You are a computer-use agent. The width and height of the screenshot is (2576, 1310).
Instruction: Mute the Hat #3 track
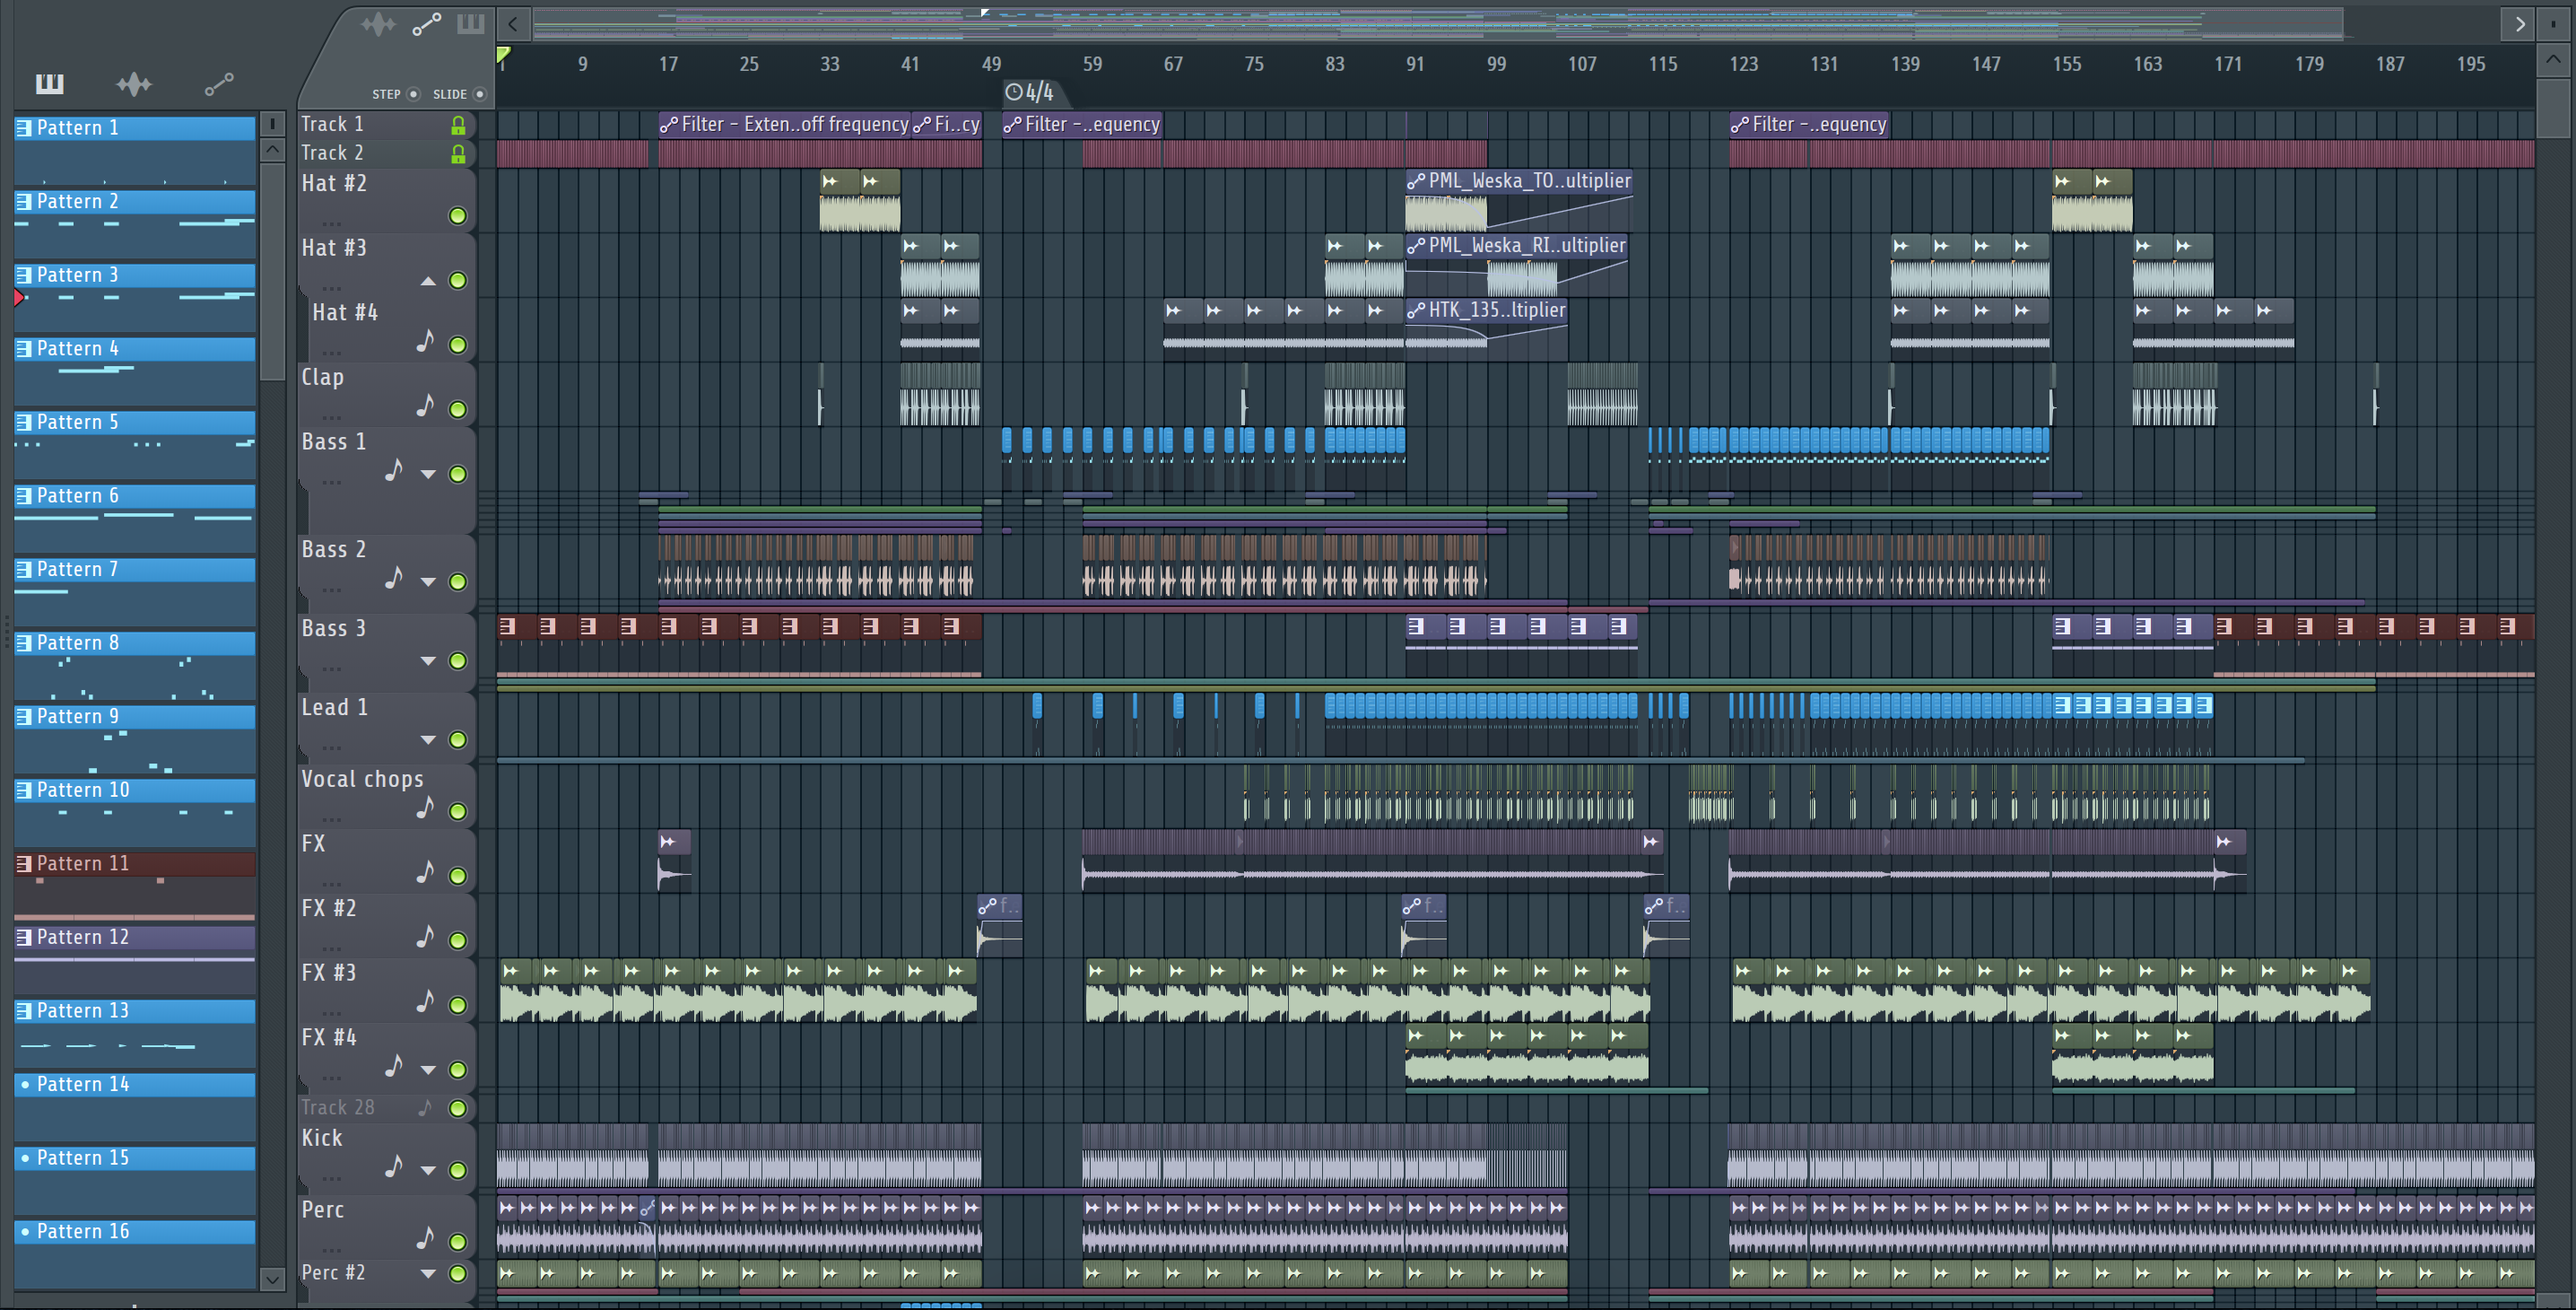(458, 281)
